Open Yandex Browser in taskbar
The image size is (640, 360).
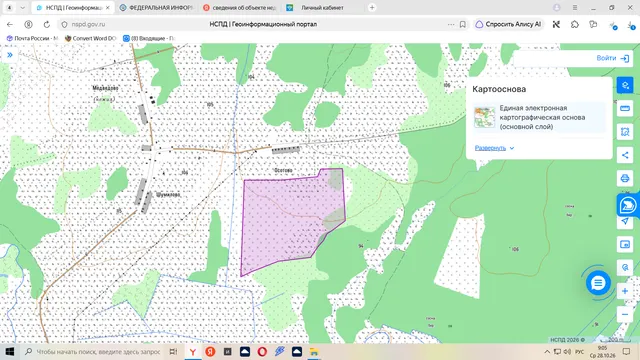[x=193, y=351]
